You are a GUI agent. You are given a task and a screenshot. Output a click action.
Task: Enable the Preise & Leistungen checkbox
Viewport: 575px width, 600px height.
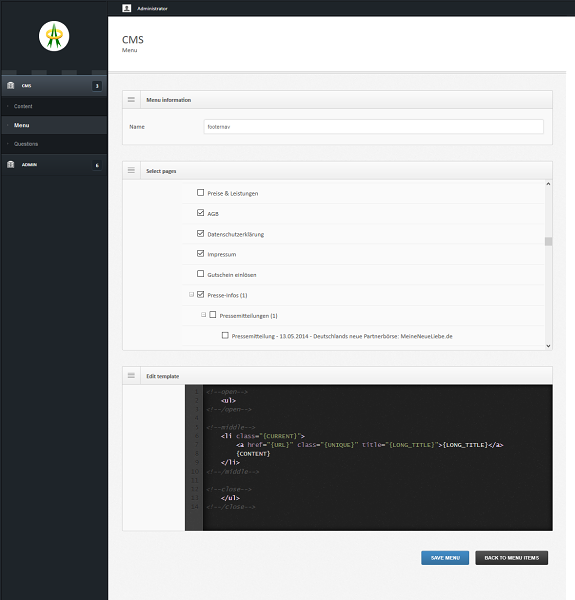tap(200, 192)
